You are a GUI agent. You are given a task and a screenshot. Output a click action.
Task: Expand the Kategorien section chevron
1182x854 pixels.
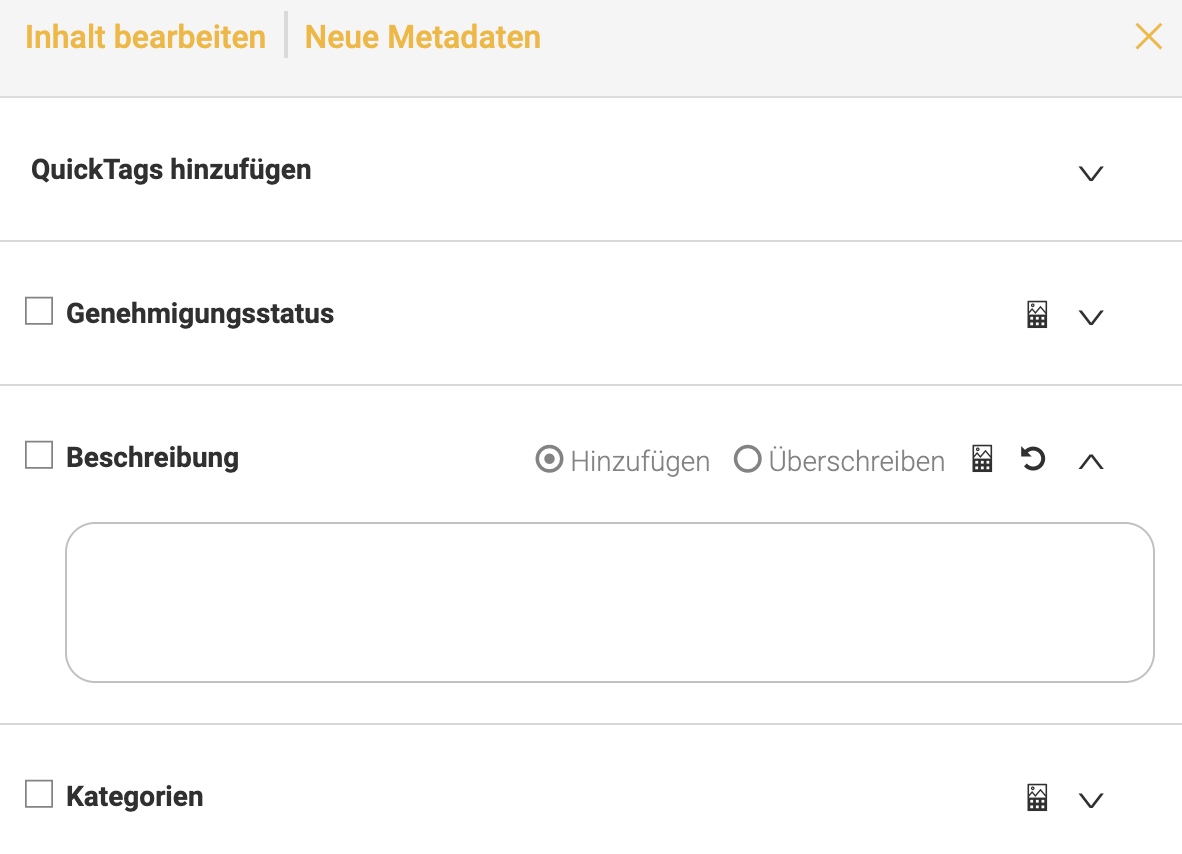click(1091, 799)
